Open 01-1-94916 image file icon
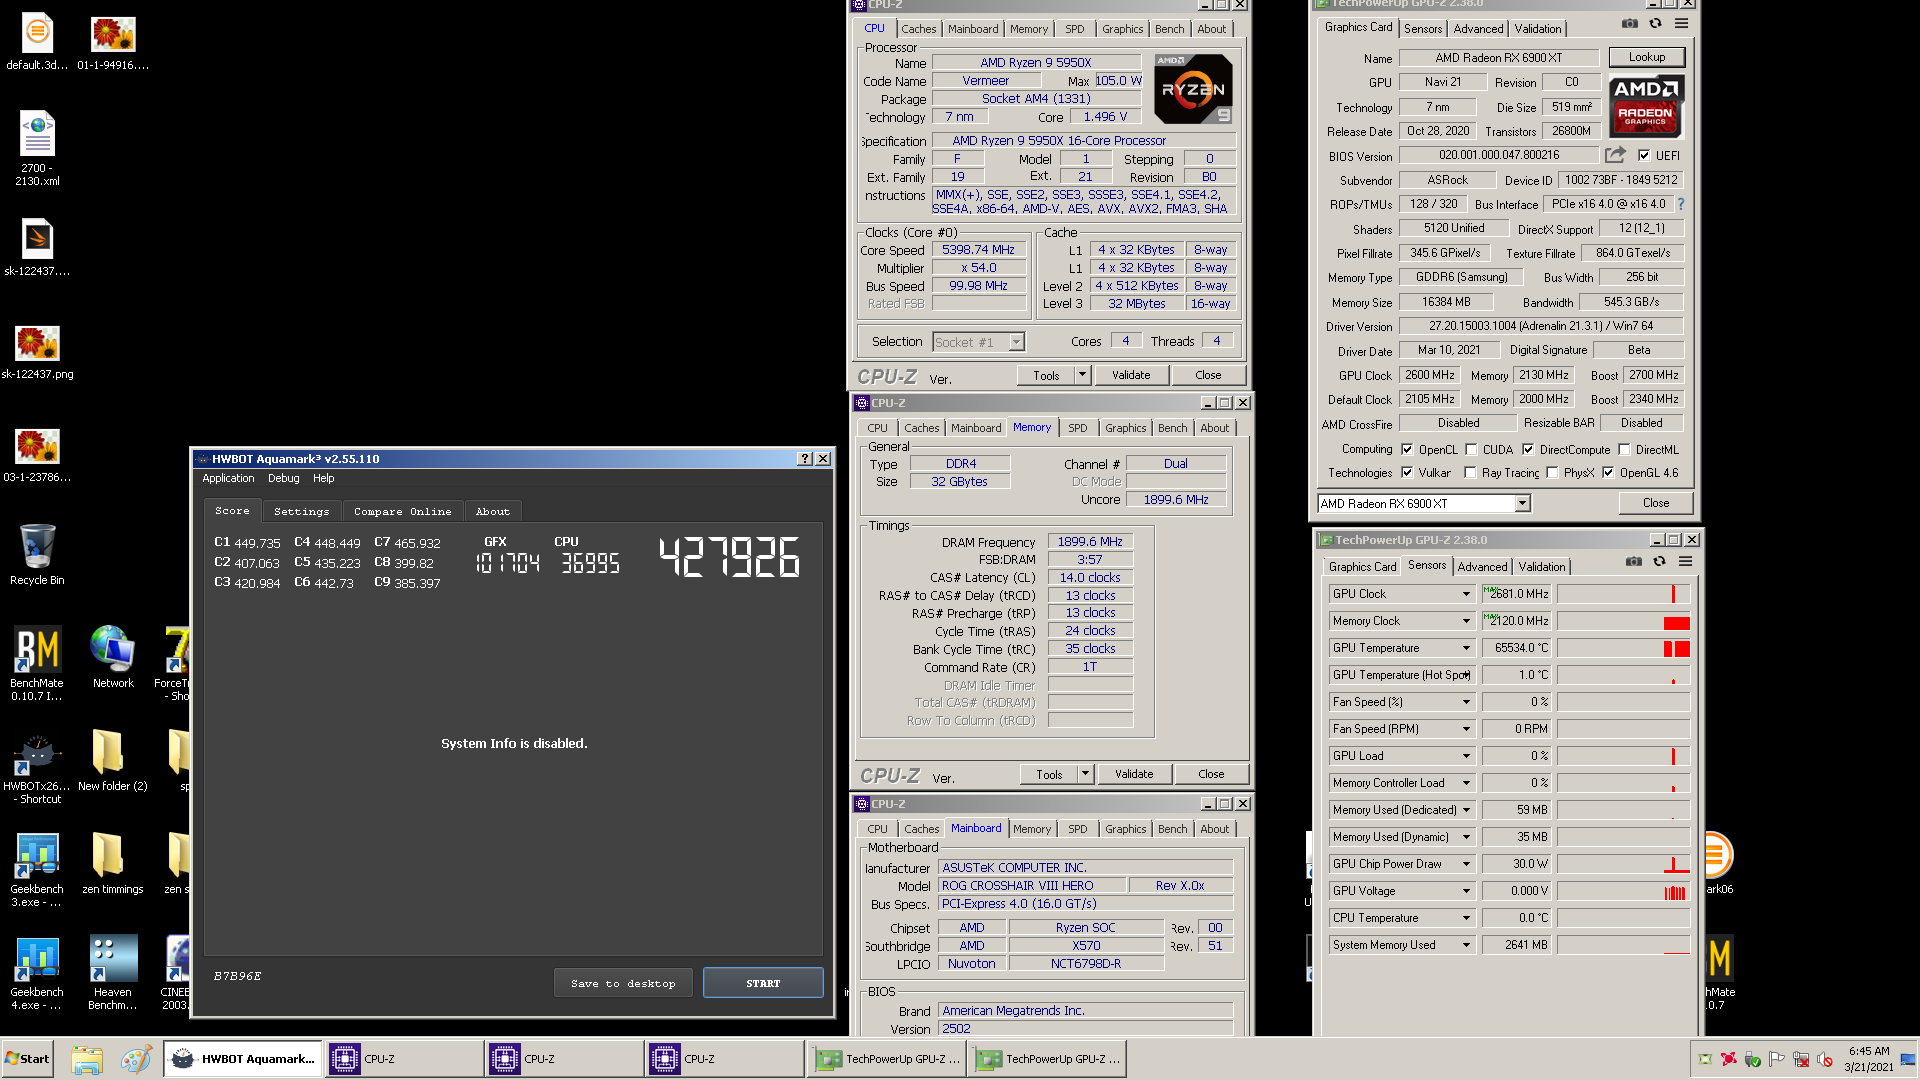This screenshot has width=1920, height=1080. (113, 42)
